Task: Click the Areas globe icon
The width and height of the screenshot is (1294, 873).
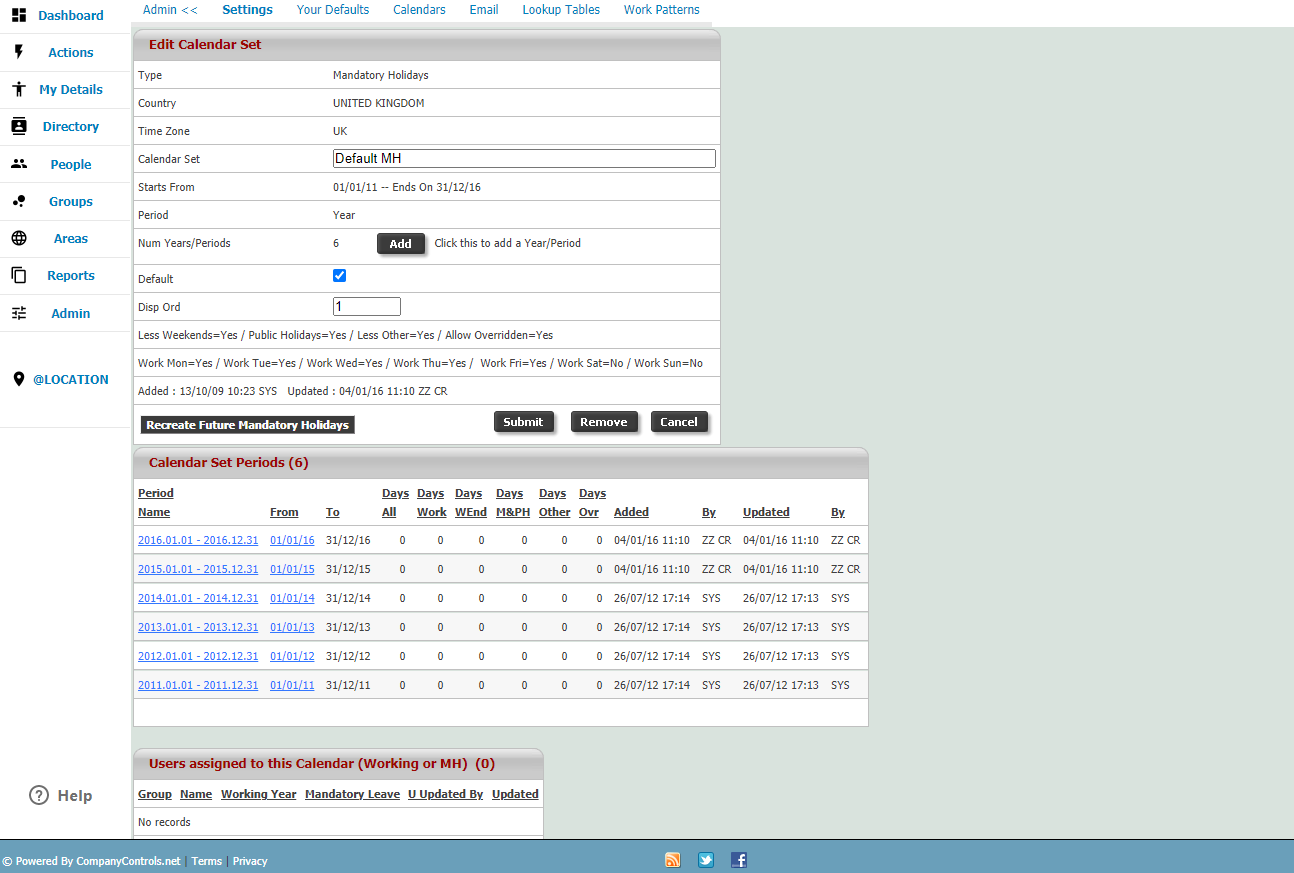Action: coord(19,238)
